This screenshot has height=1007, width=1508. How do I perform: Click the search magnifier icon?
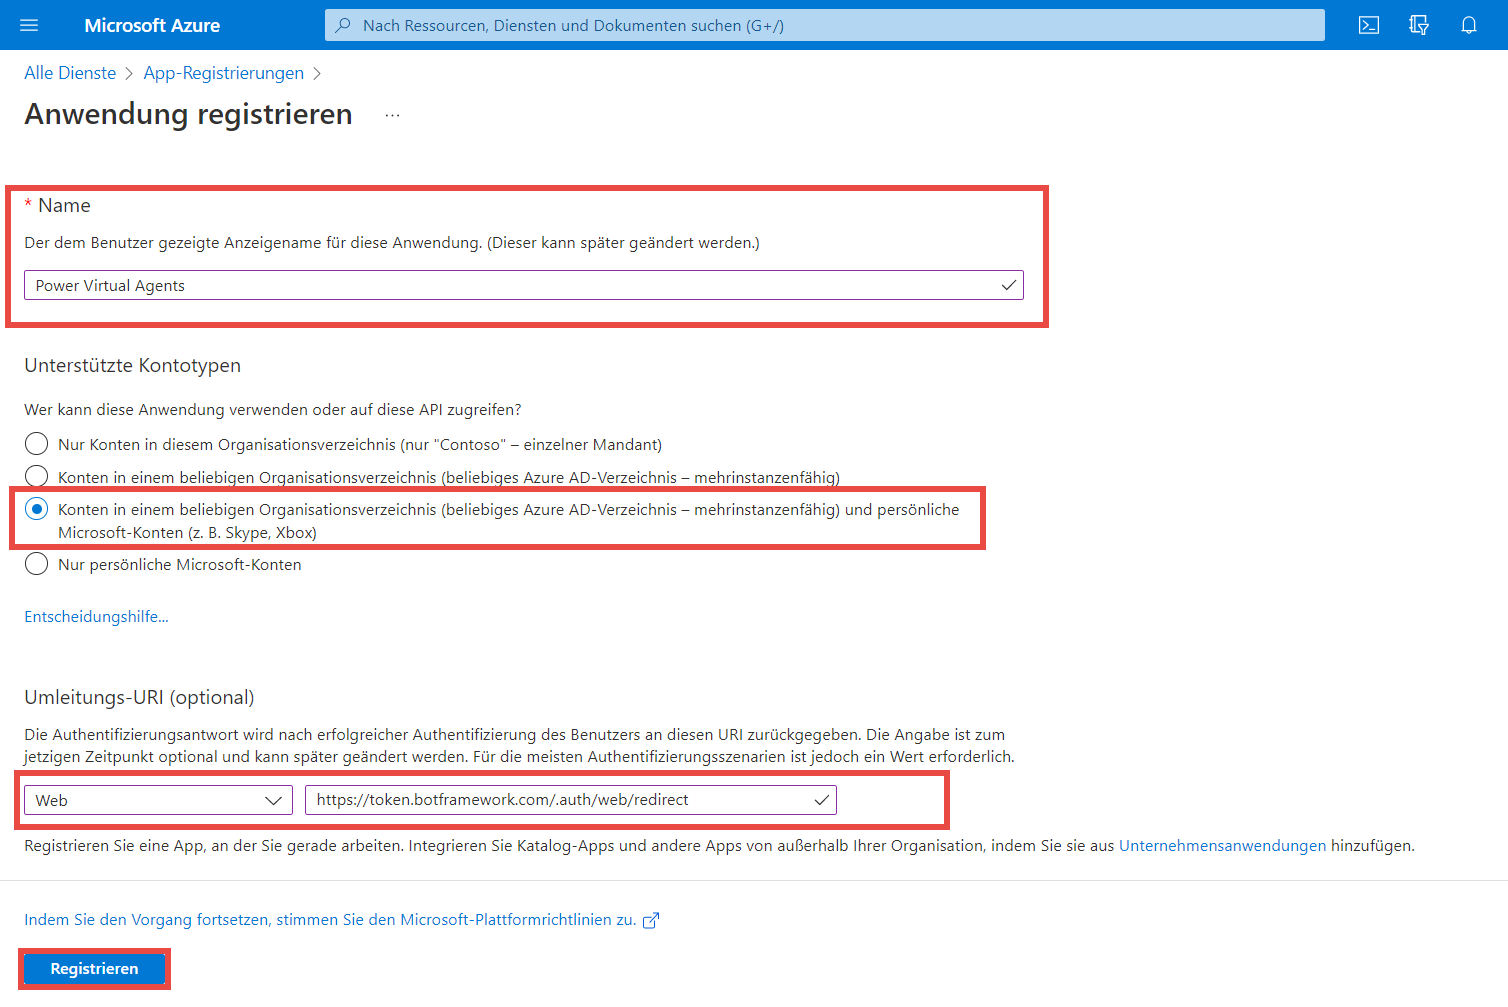tap(343, 25)
